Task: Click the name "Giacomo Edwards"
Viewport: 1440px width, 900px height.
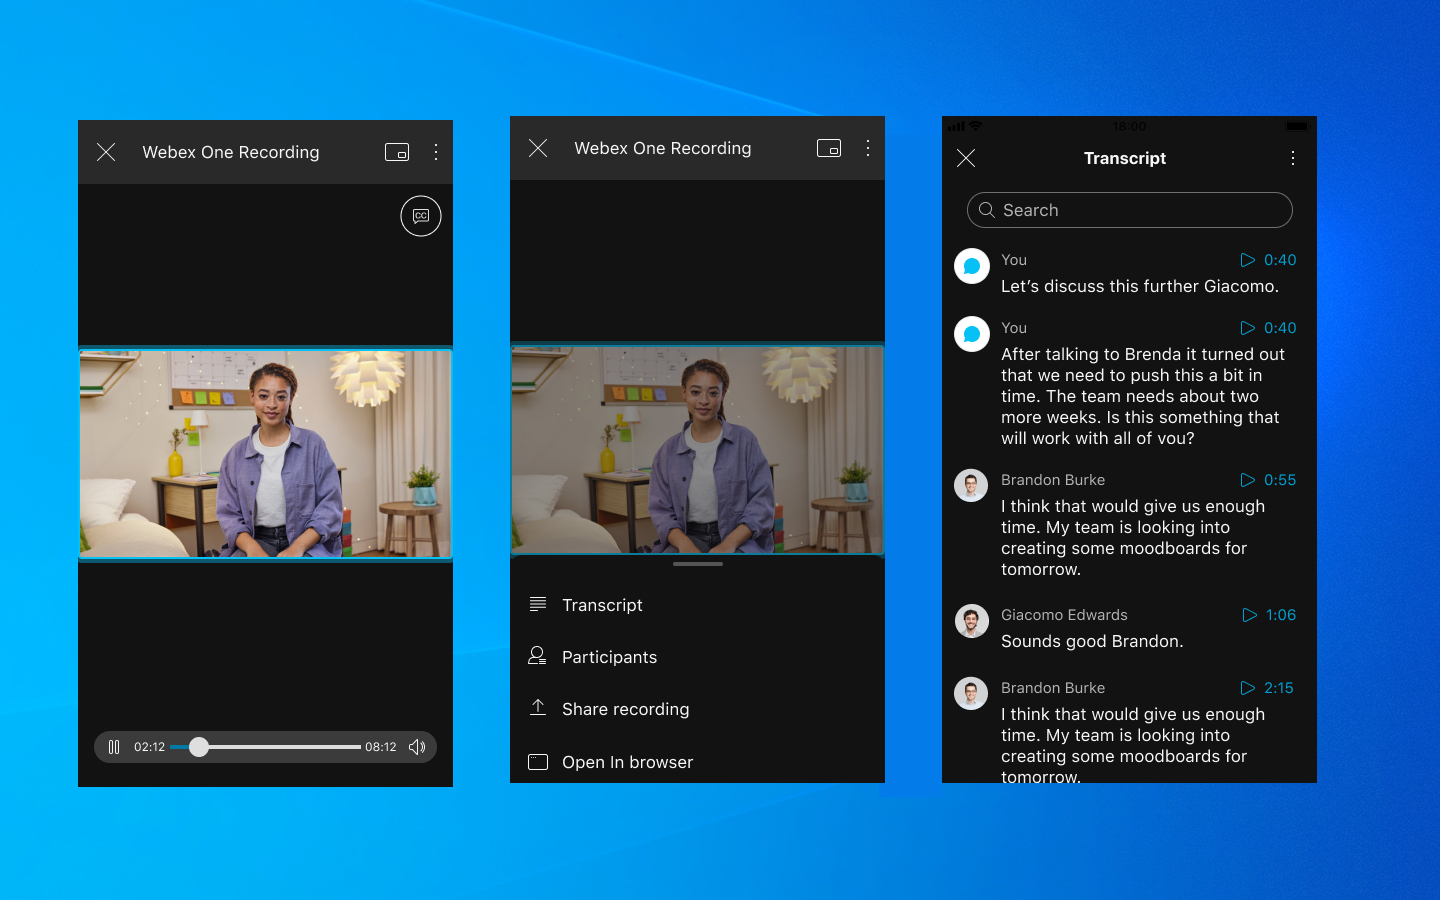Action: (1064, 615)
